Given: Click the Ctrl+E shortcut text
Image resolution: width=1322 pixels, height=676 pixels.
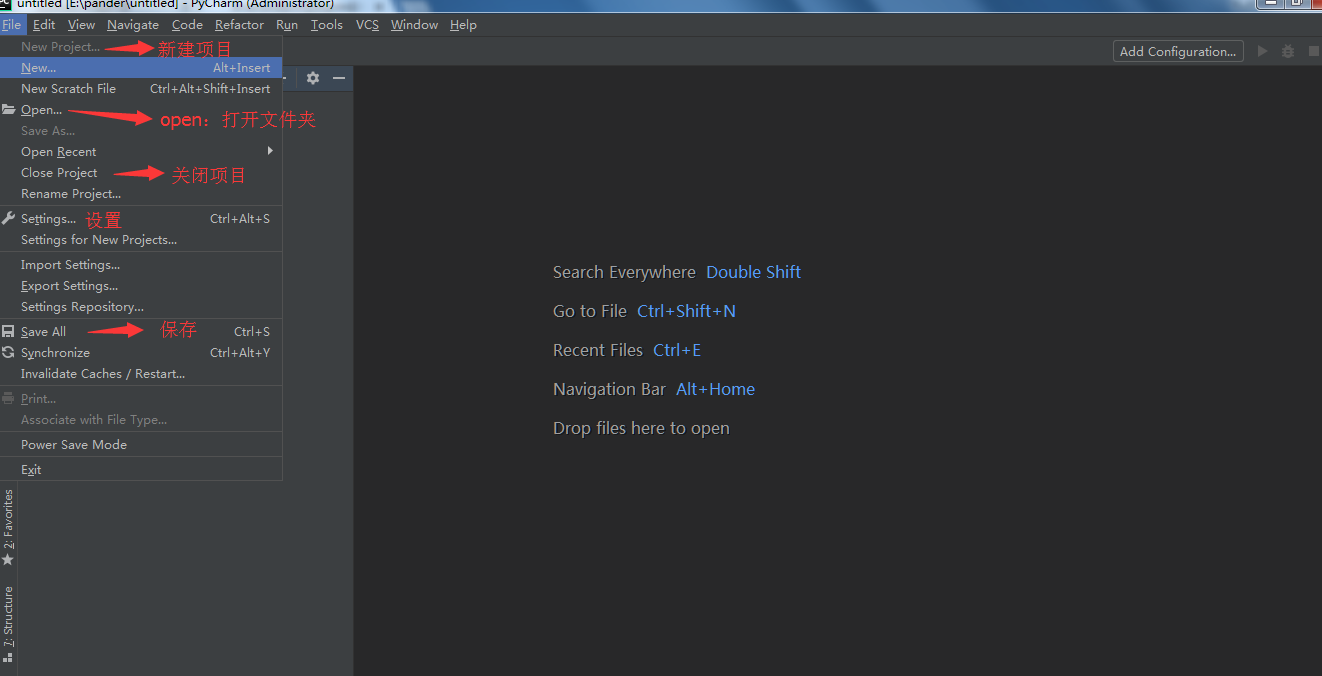Looking at the screenshot, I should (x=677, y=350).
